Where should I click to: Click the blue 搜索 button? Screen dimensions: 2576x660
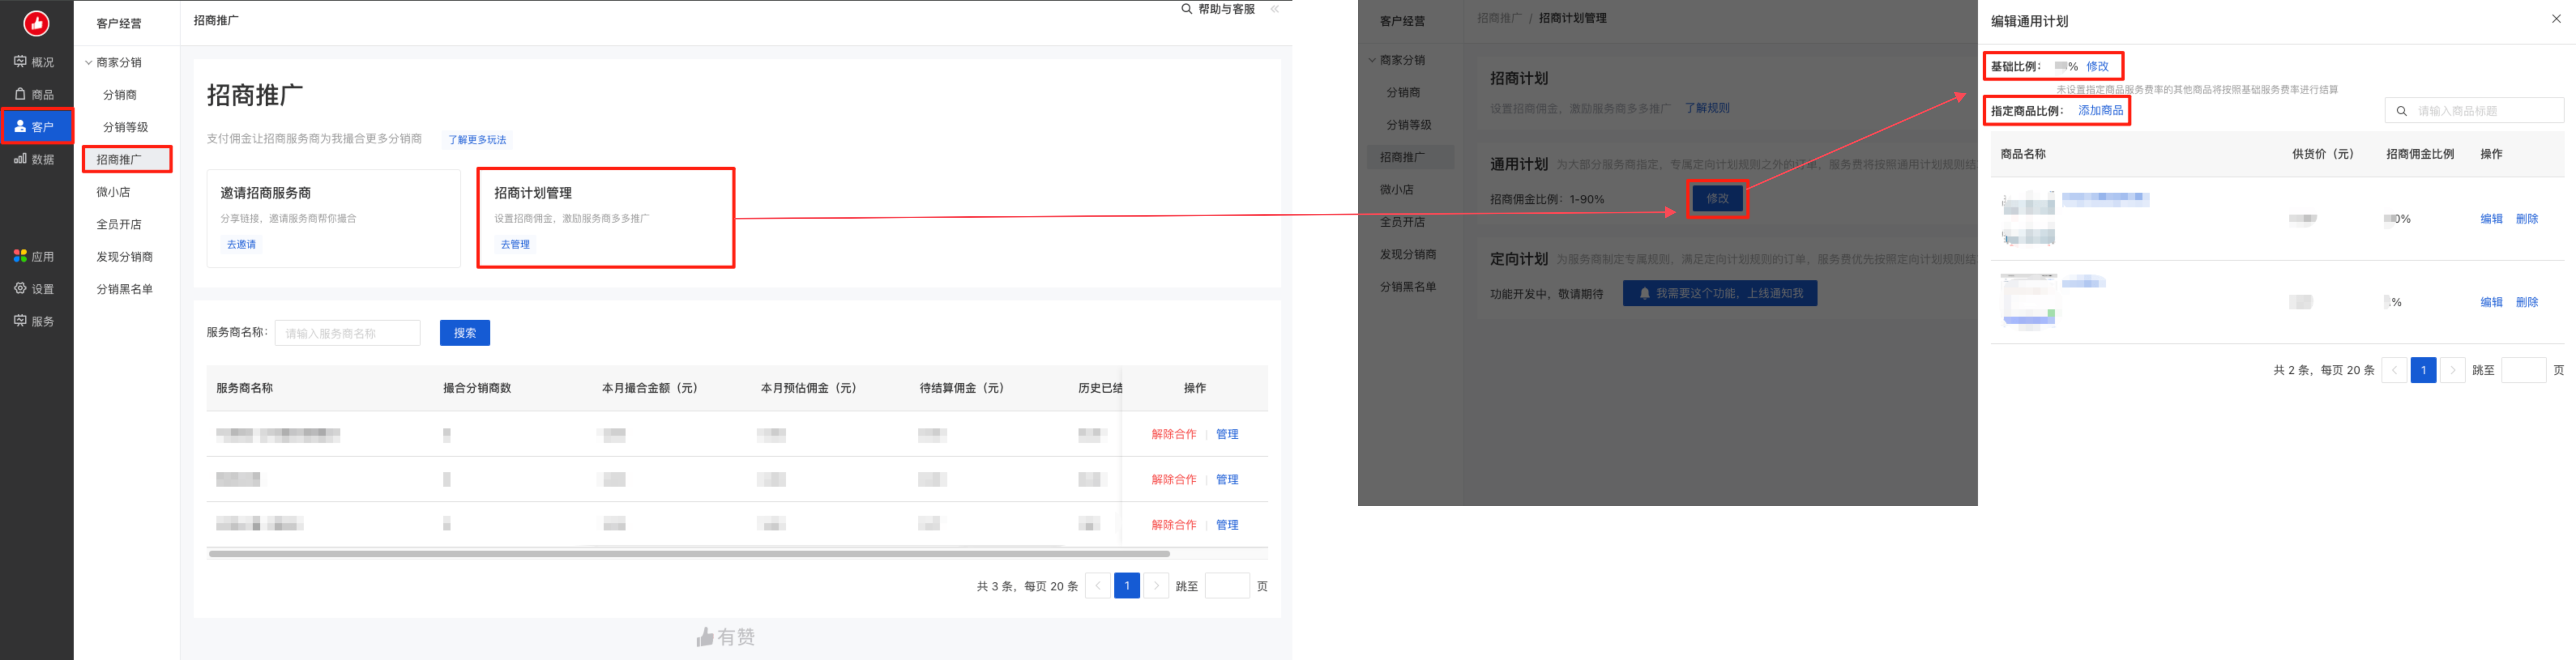coord(465,333)
